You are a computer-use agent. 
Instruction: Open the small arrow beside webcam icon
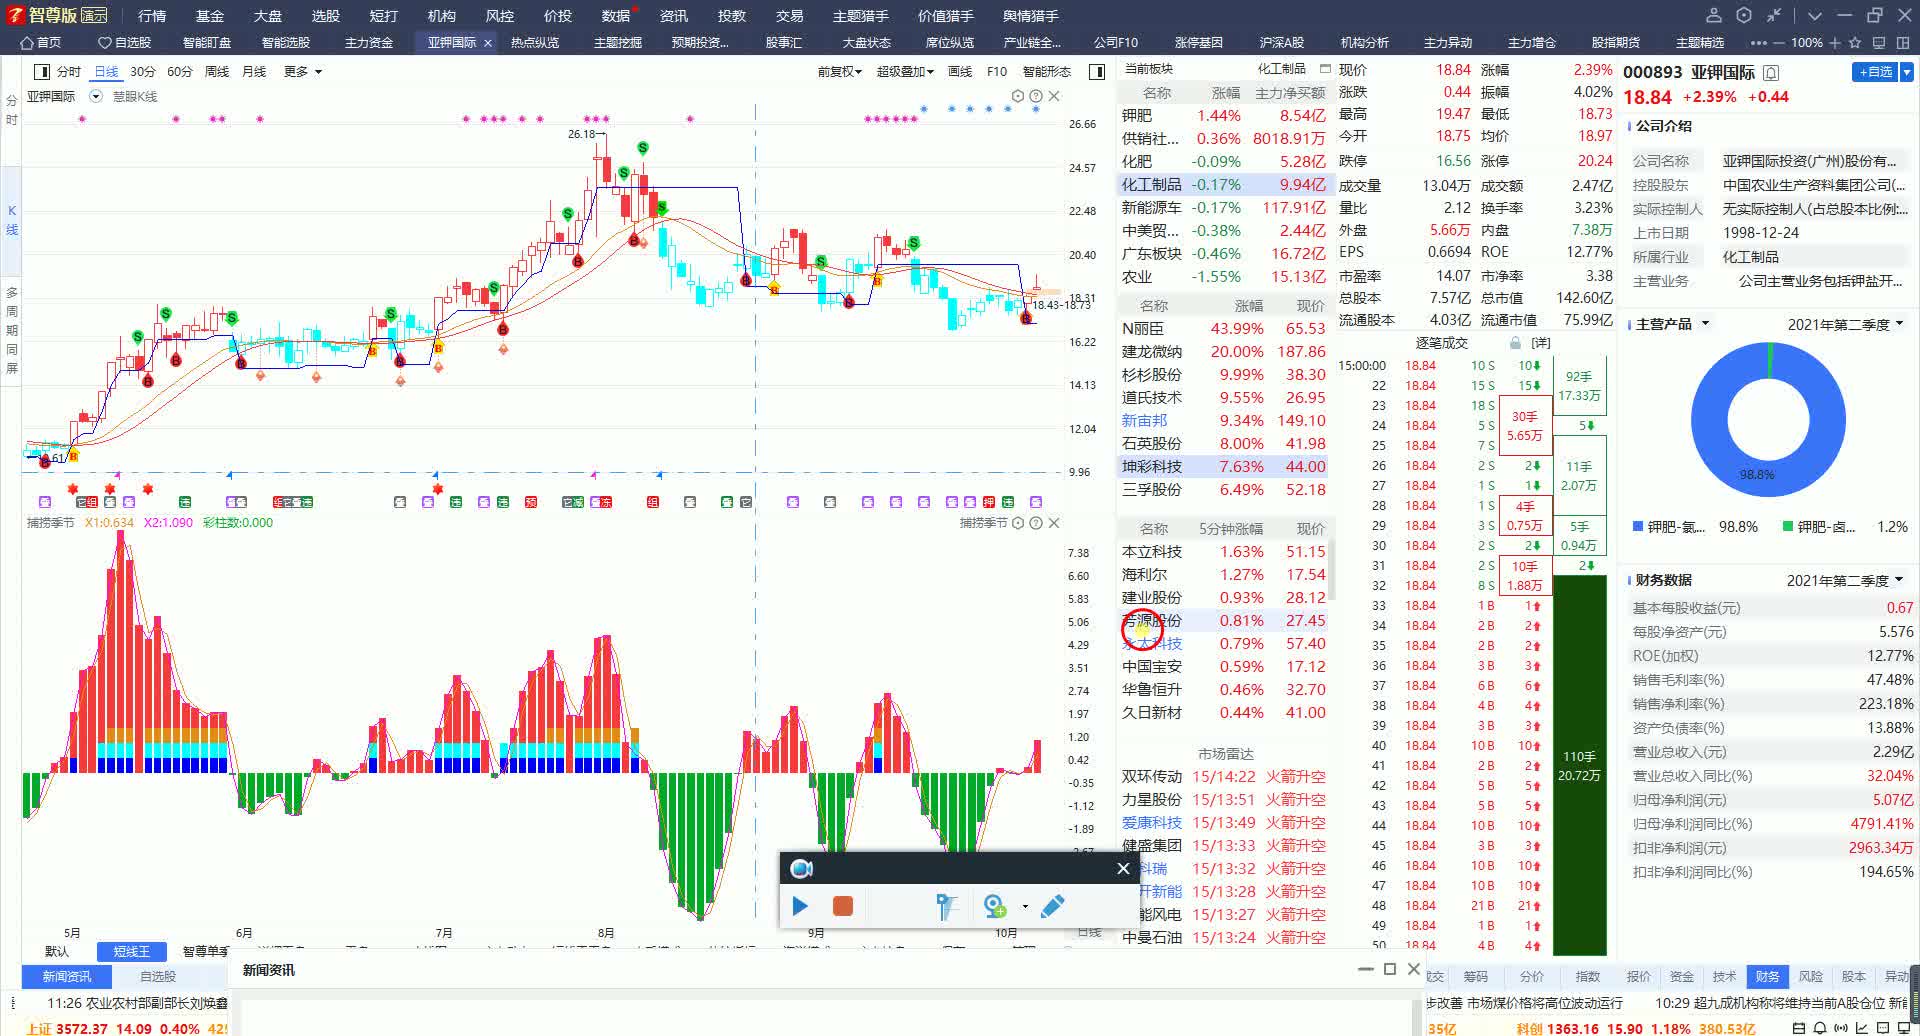1025,907
